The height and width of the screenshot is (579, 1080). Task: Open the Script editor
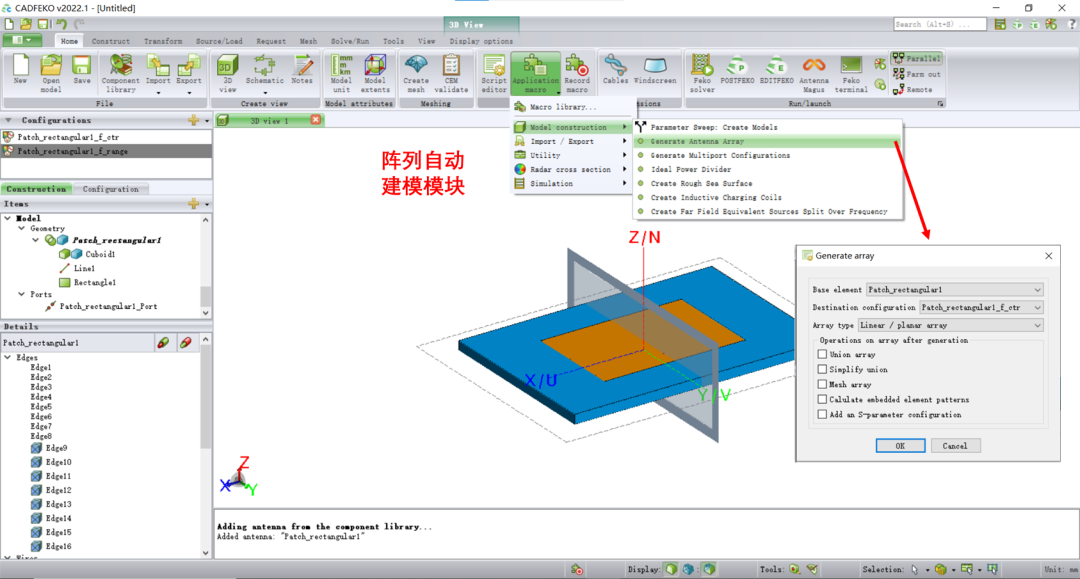pyautogui.click(x=494, y=73)
